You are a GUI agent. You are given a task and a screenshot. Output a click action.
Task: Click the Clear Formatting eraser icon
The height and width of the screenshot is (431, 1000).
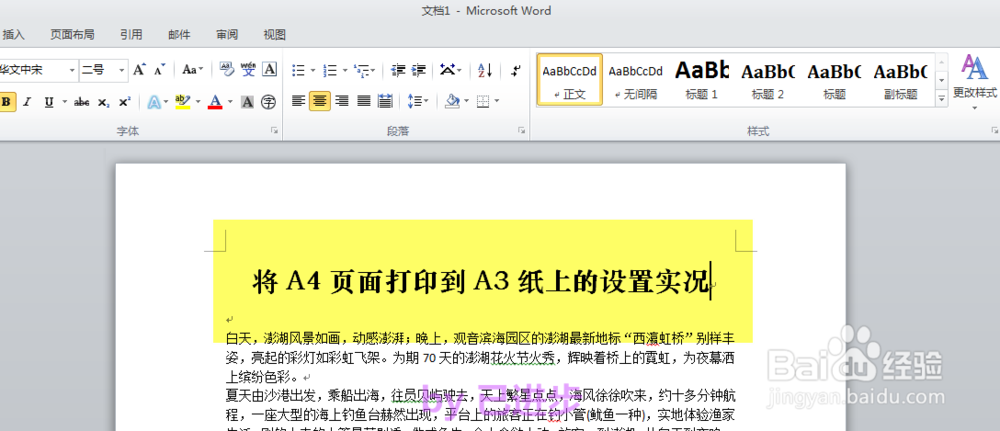coord(226,70)
